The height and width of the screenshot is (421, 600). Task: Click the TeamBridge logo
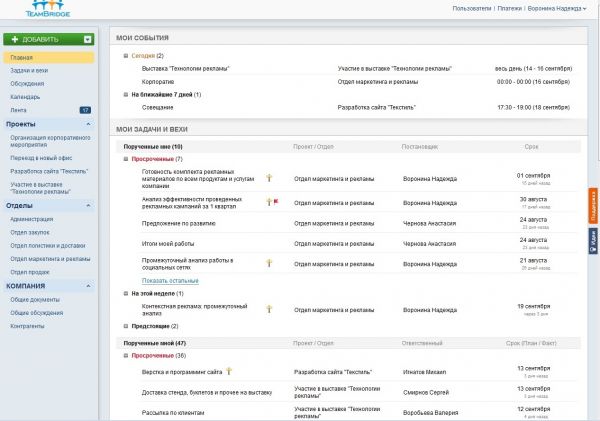(48, 8)
